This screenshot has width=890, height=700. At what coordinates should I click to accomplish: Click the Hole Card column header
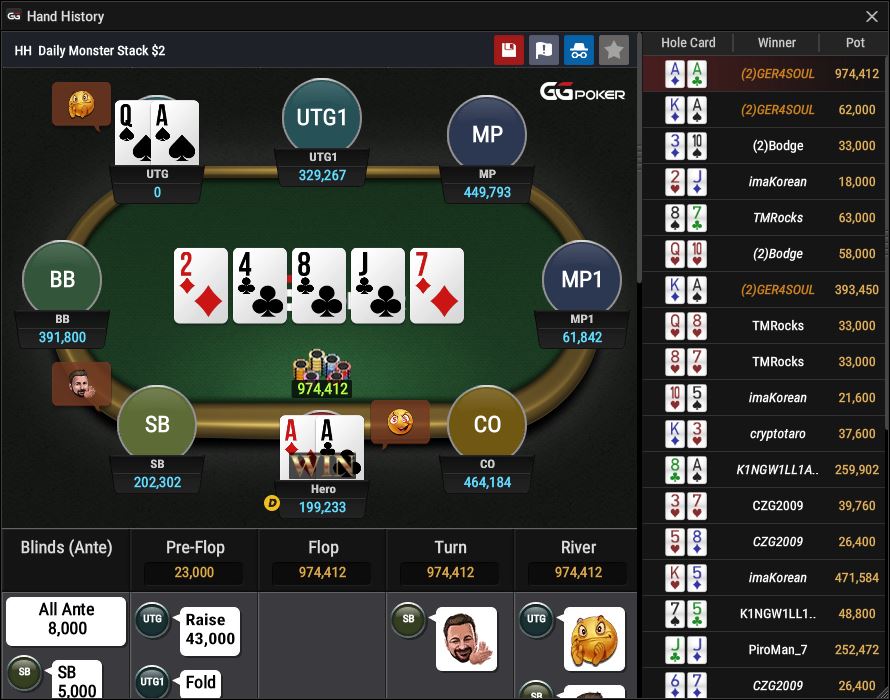tap(688, 43)
